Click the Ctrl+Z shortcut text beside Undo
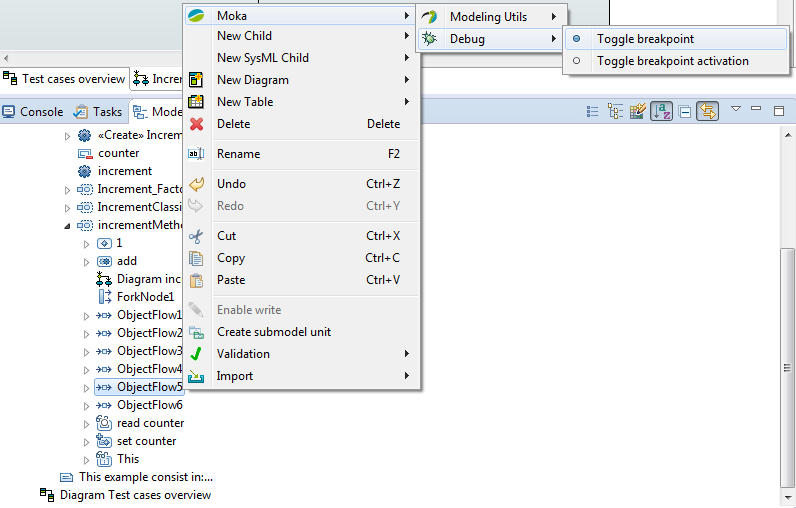Image resolution: width=796 pixels, height=508 pixels. click(x=383, y=184)
